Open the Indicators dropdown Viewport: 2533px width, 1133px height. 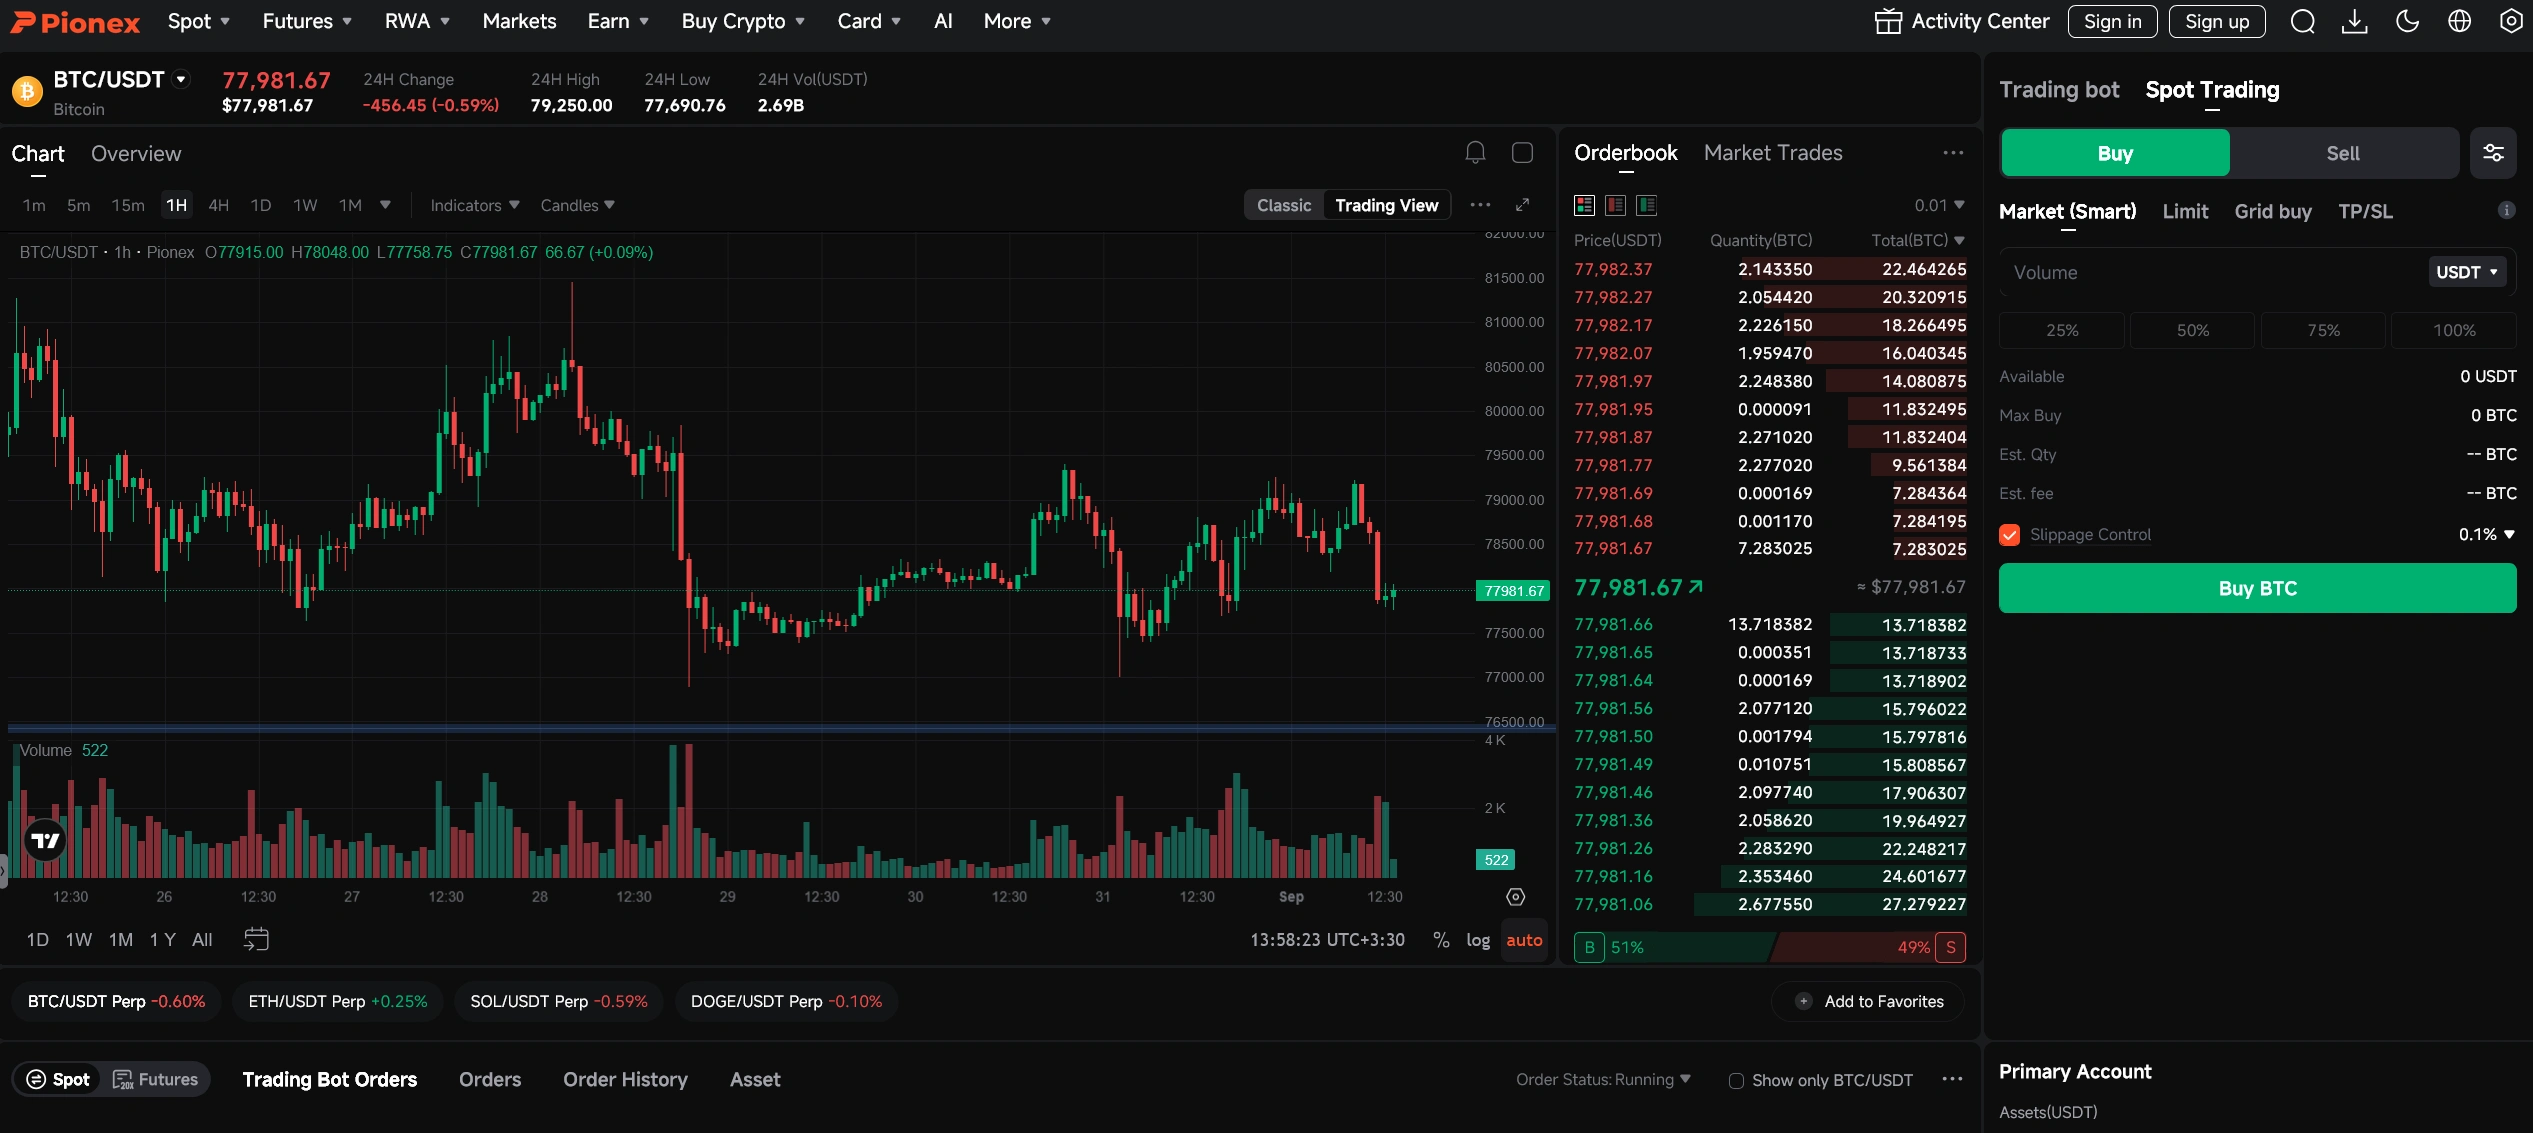pyautogui.click(x=475, y=205)
